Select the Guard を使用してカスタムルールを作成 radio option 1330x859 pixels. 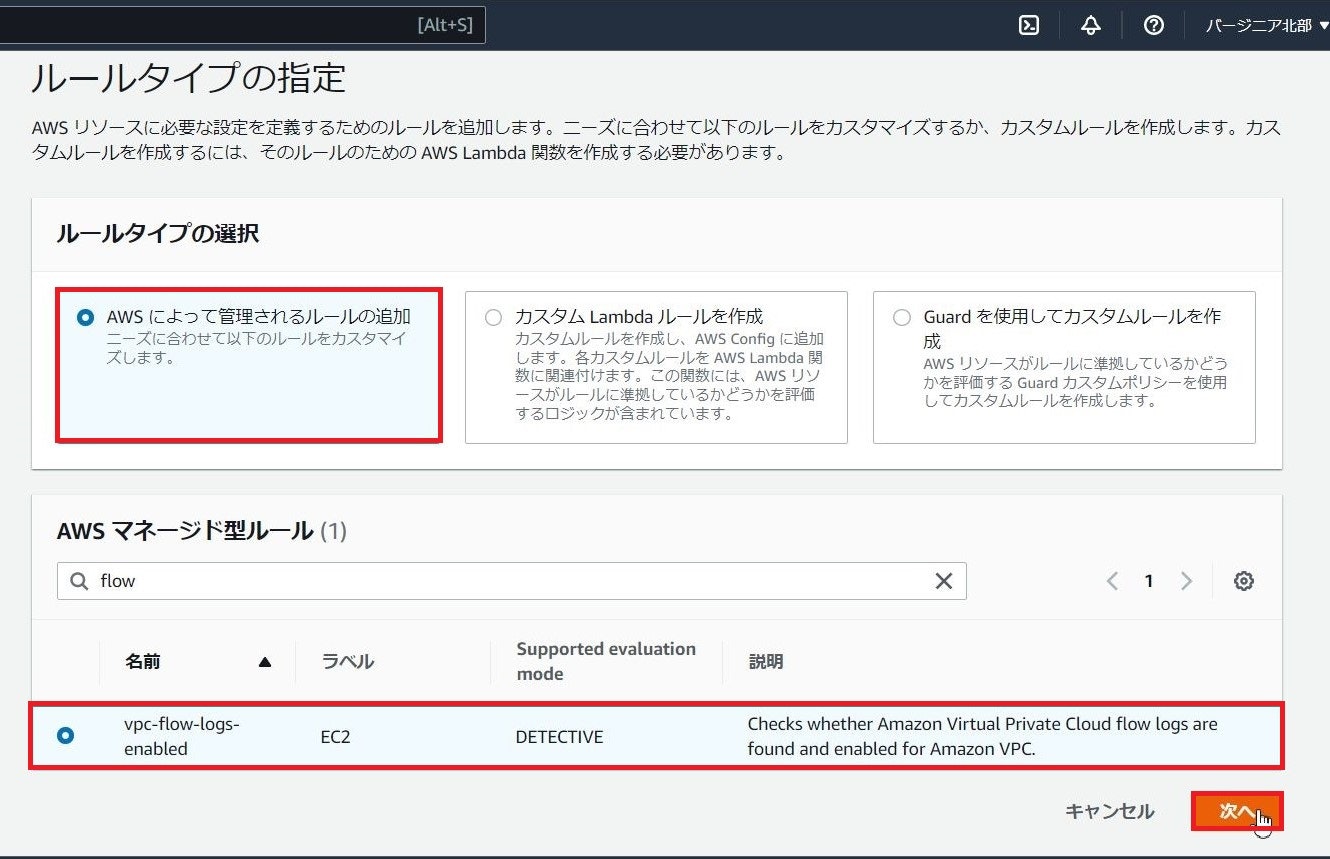point(902,317)
